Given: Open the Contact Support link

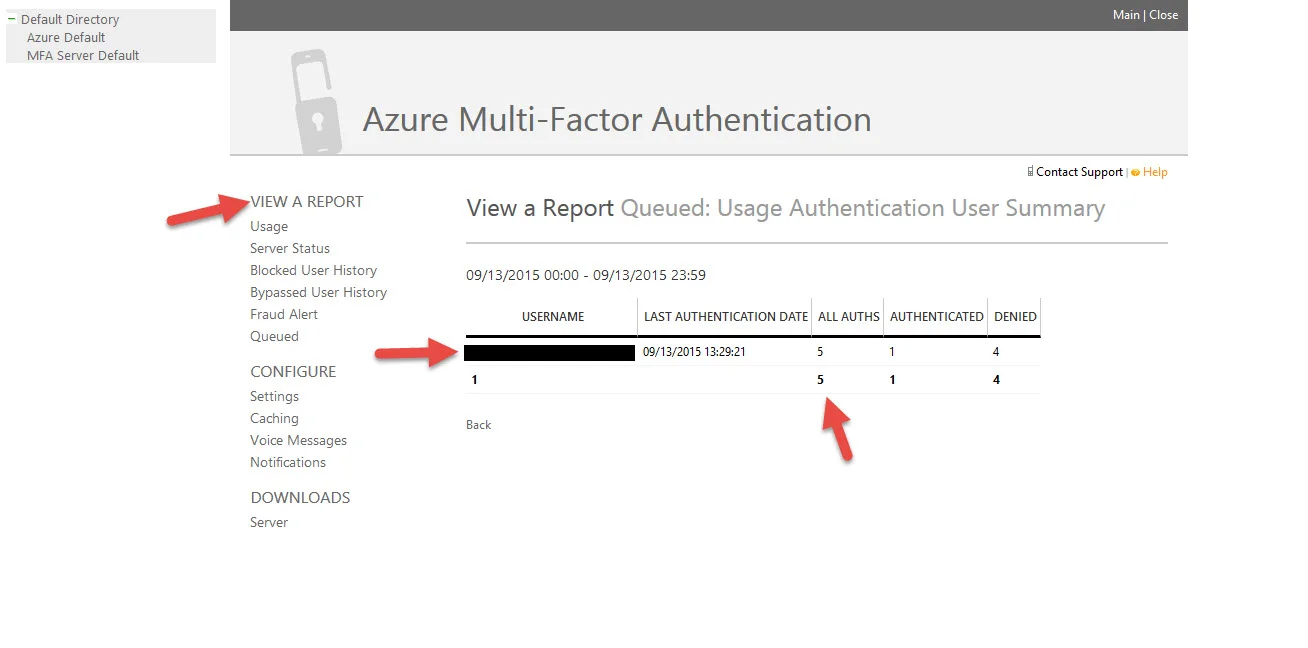Looking at the screenshot, I should tap(1079, 172).
